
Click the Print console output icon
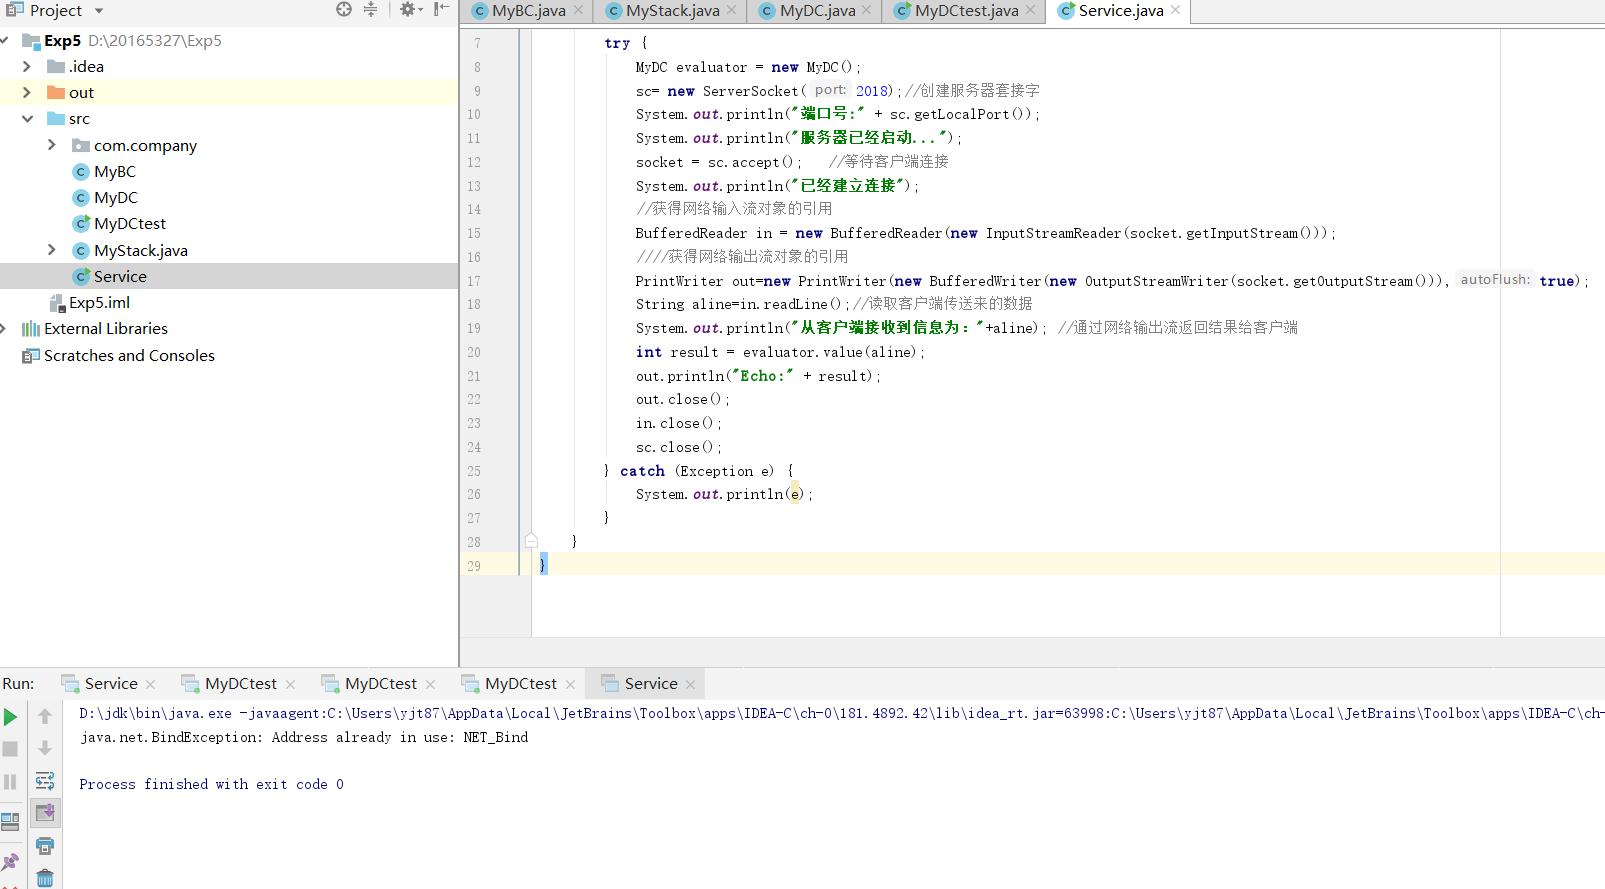pos(45,846)
